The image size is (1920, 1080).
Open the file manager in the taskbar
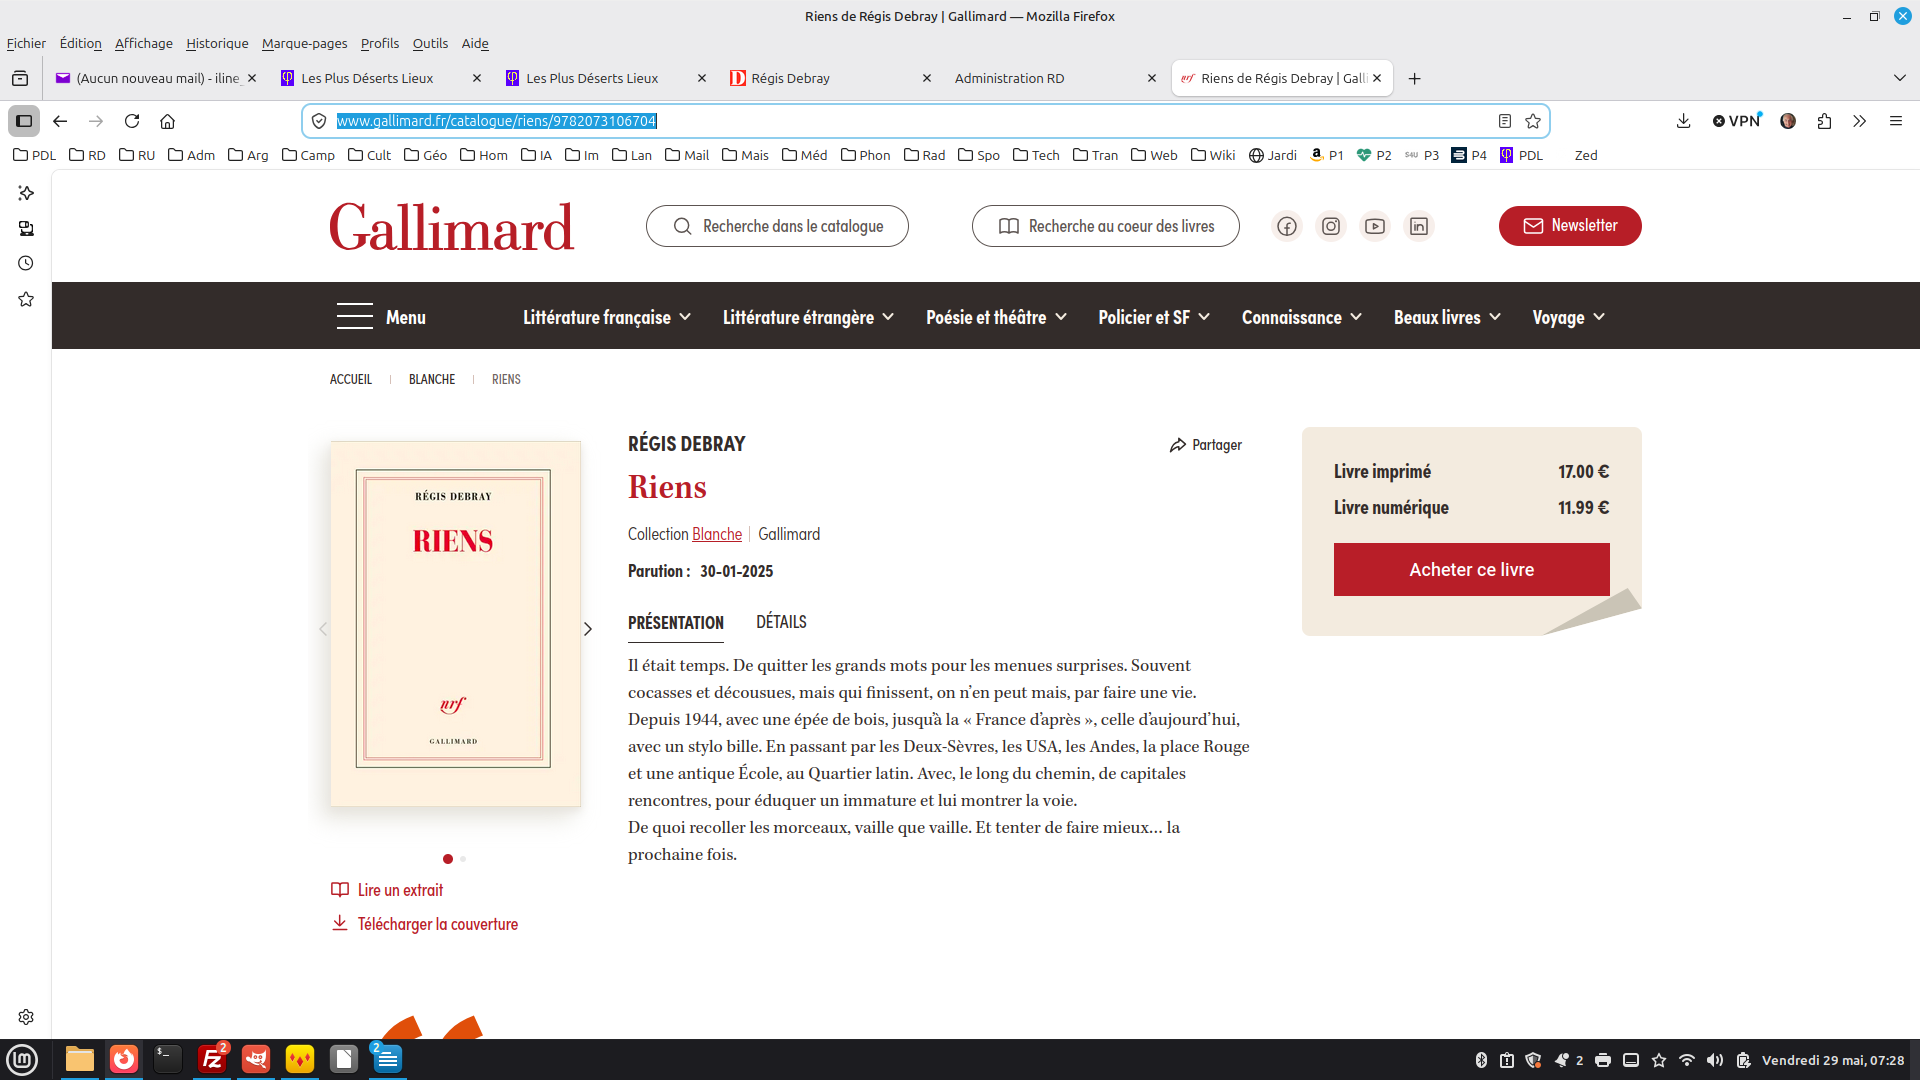(79, 1059)
